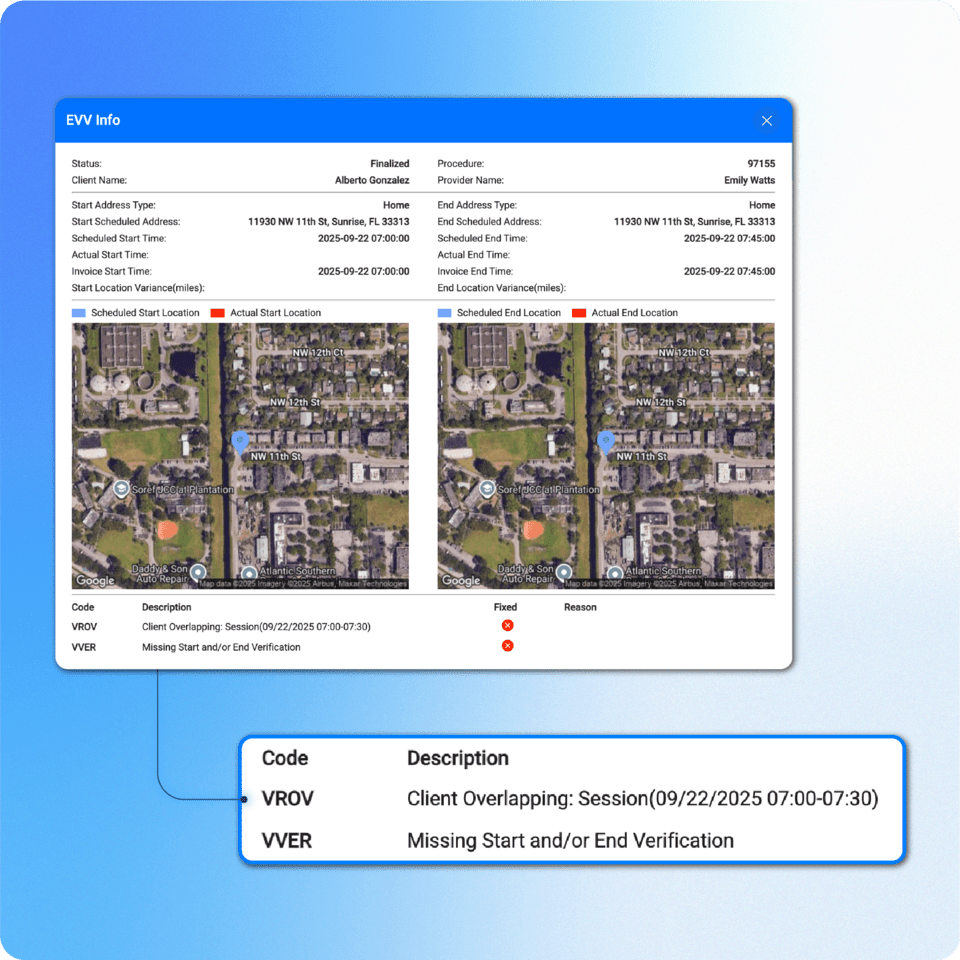Close the EVV Info dialog
This screenshot has height=960, width=960.
tap(767, 120)
